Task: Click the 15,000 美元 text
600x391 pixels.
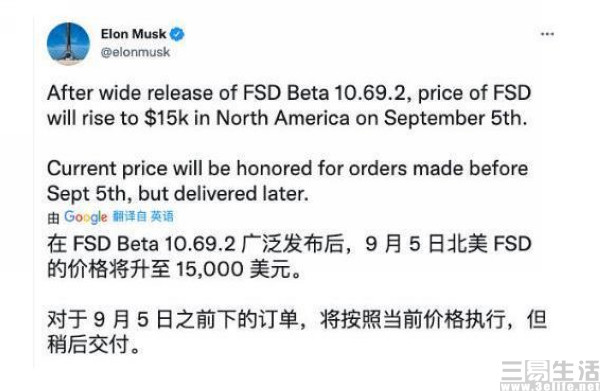Action: click(238, 269)
